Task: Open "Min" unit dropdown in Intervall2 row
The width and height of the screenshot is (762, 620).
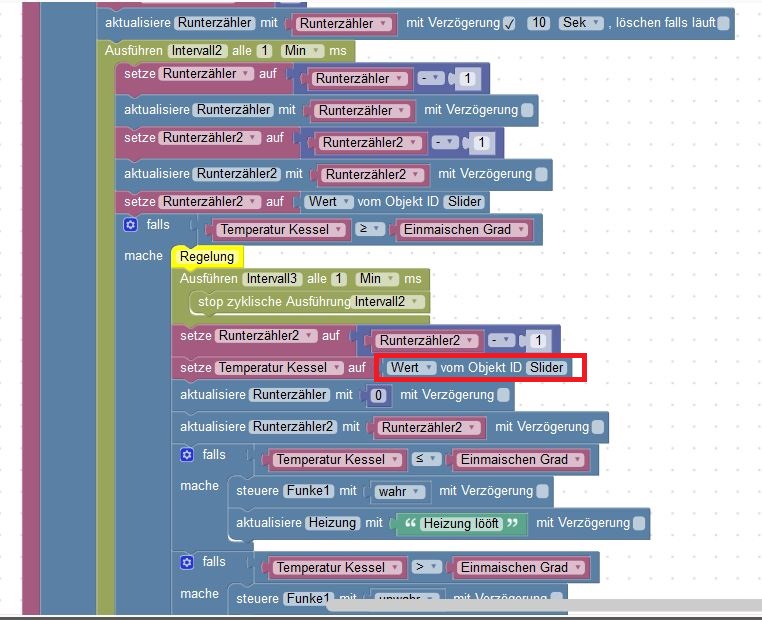Action: click(x=302, y=51)
